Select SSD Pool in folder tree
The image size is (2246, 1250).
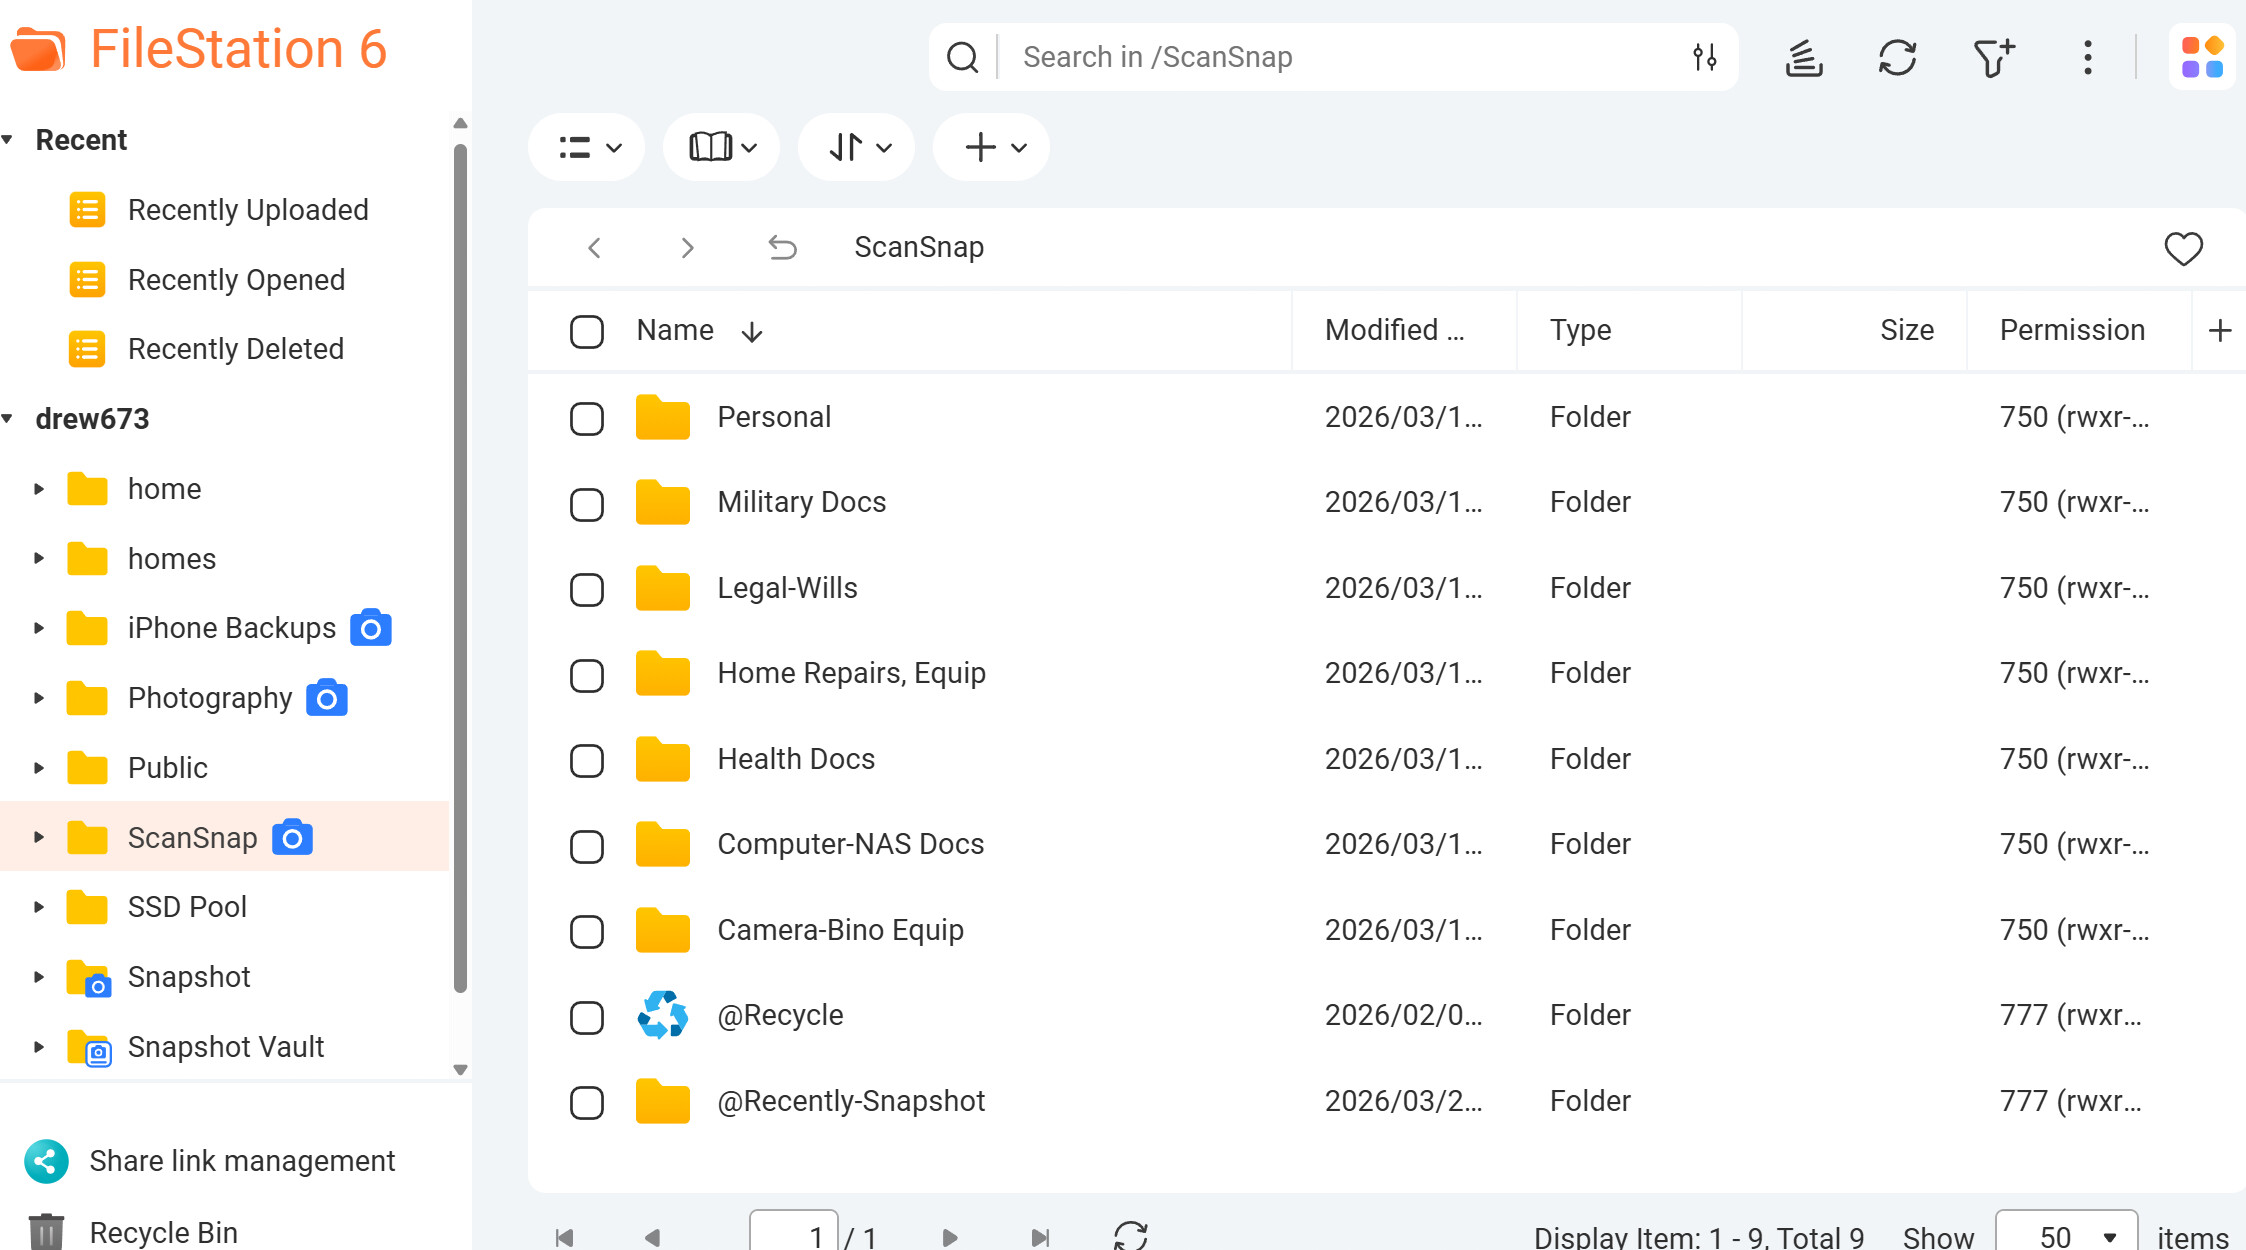tap(187, 907)
